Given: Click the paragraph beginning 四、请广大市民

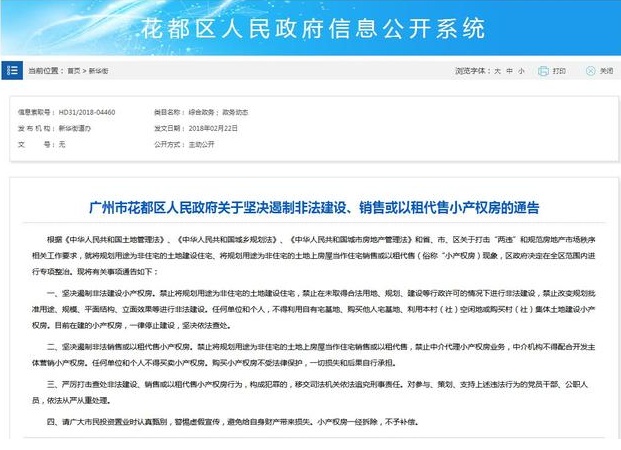Looking at the screenshot, I should point(232,422).
